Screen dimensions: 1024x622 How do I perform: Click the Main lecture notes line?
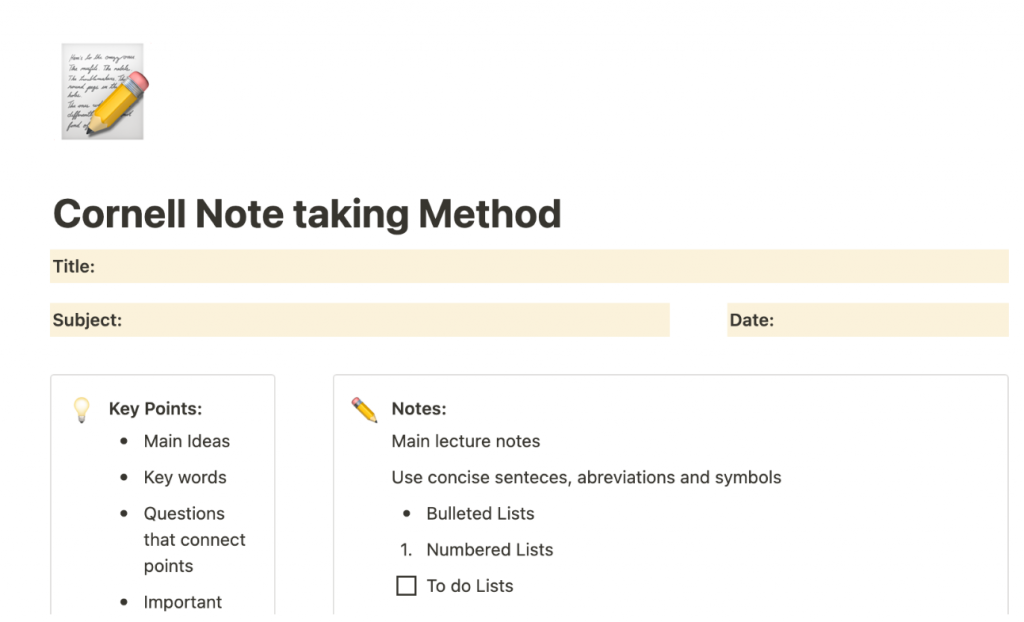(x=465, y=441)
